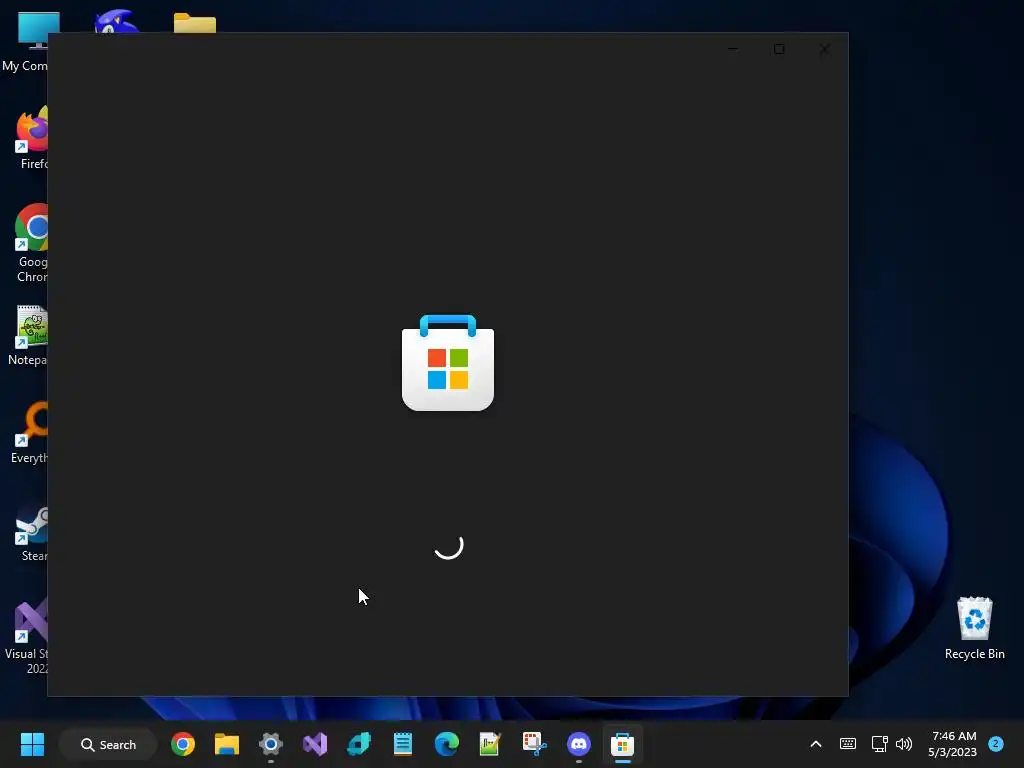Open Notepad from the taskbar

[x=403, y=744]
